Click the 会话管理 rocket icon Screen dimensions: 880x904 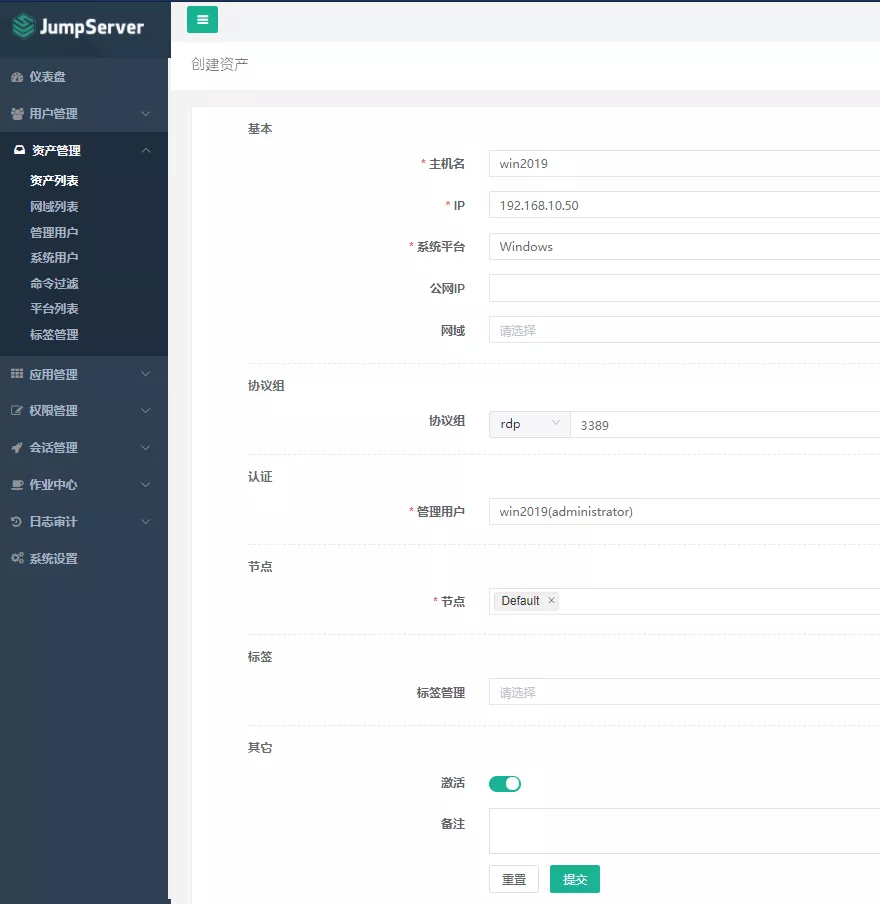coord(17,448)
